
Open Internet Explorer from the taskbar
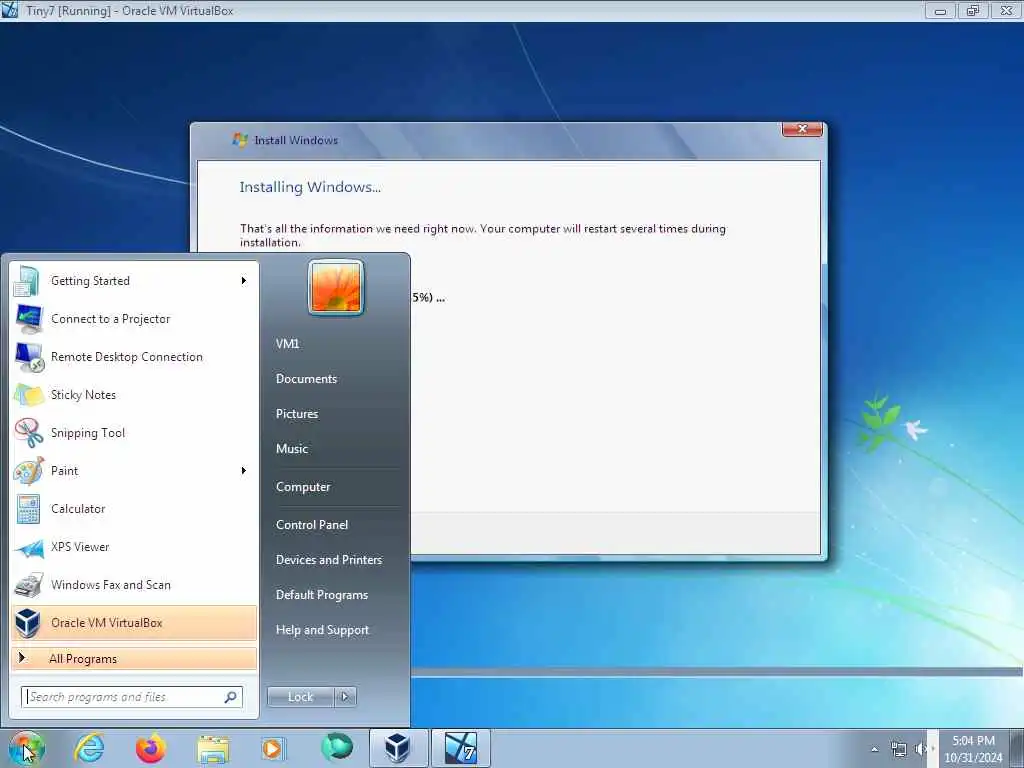coord(89,748)
